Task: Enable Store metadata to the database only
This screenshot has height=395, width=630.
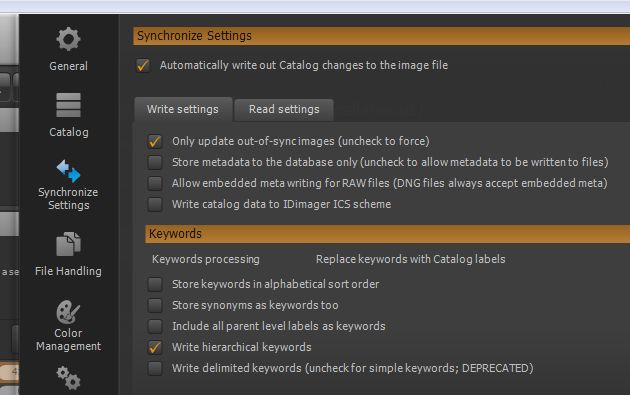Action: coord(155,162)
